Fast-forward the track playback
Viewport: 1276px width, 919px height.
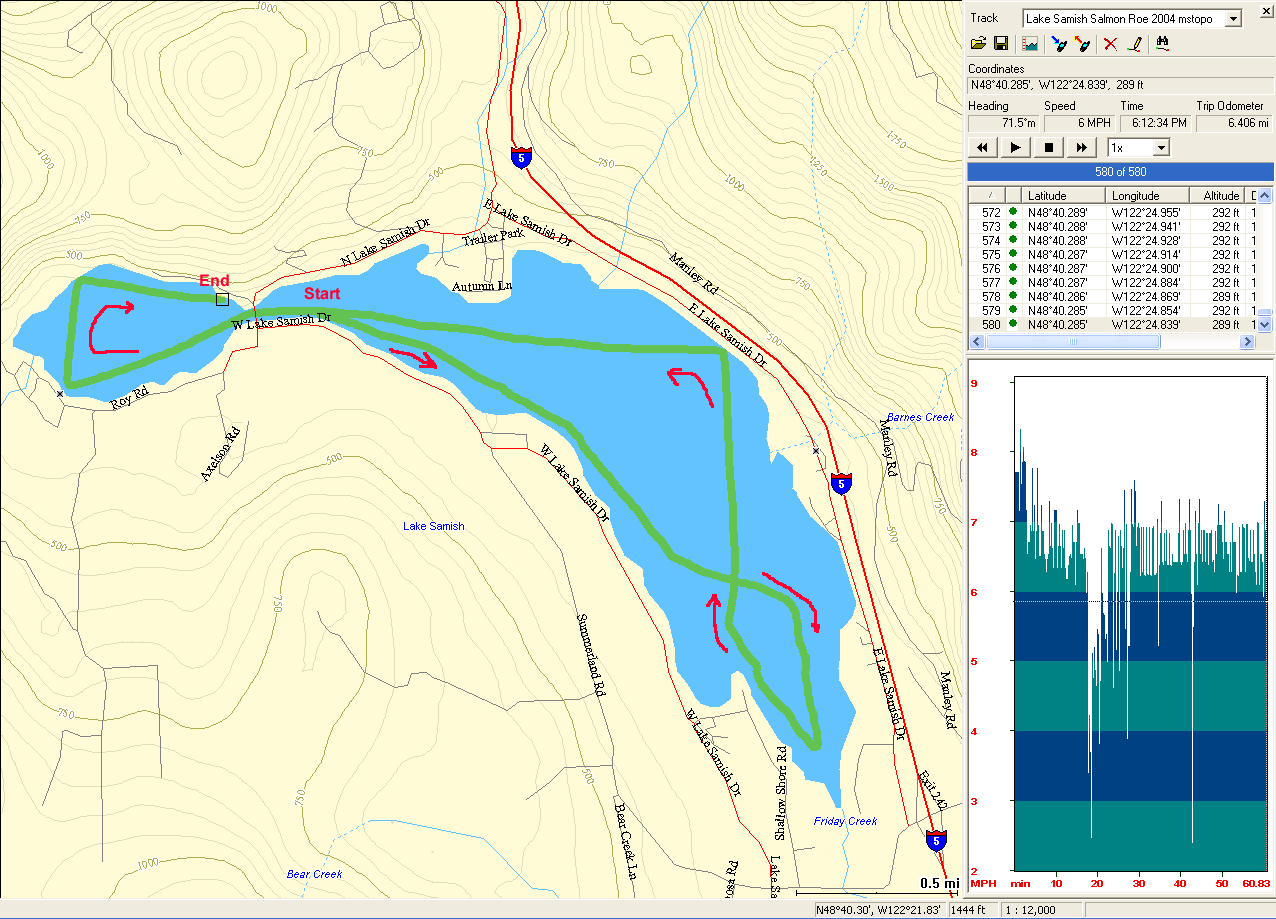pos(1081,148)
